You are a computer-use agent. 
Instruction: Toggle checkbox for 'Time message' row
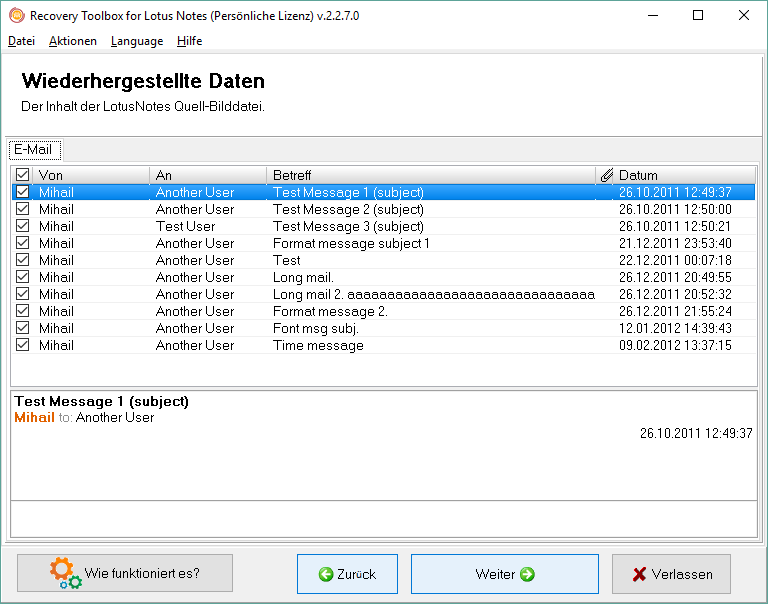(23, 345)
